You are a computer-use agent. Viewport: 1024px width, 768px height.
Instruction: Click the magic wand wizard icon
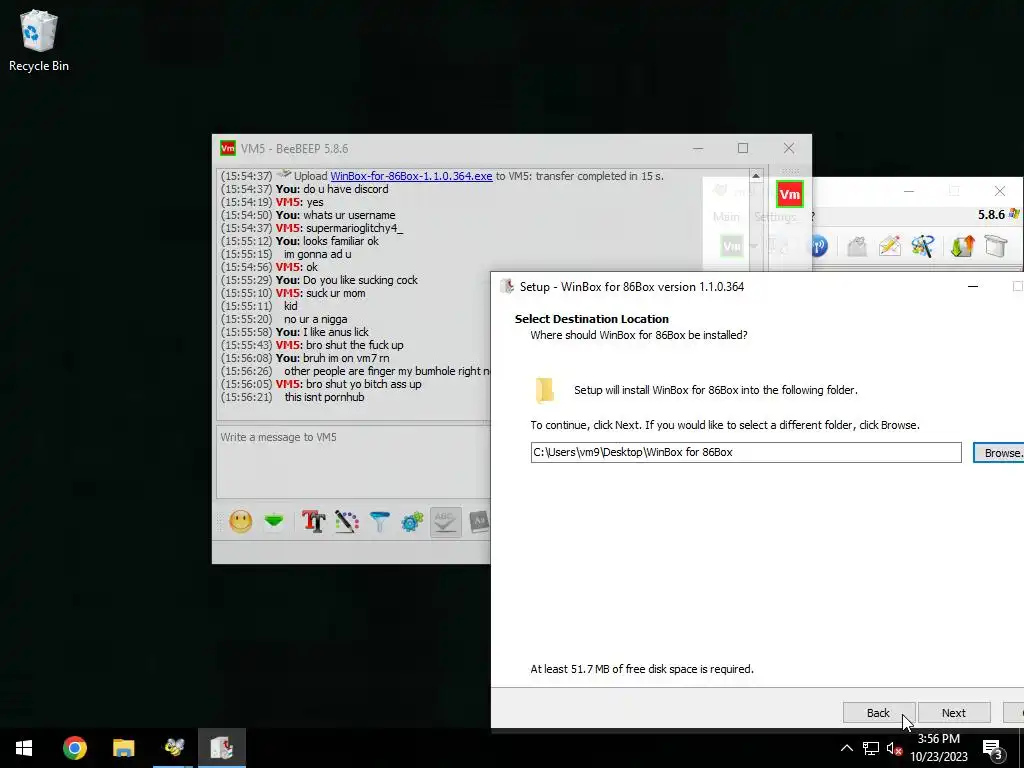(923, 246)
